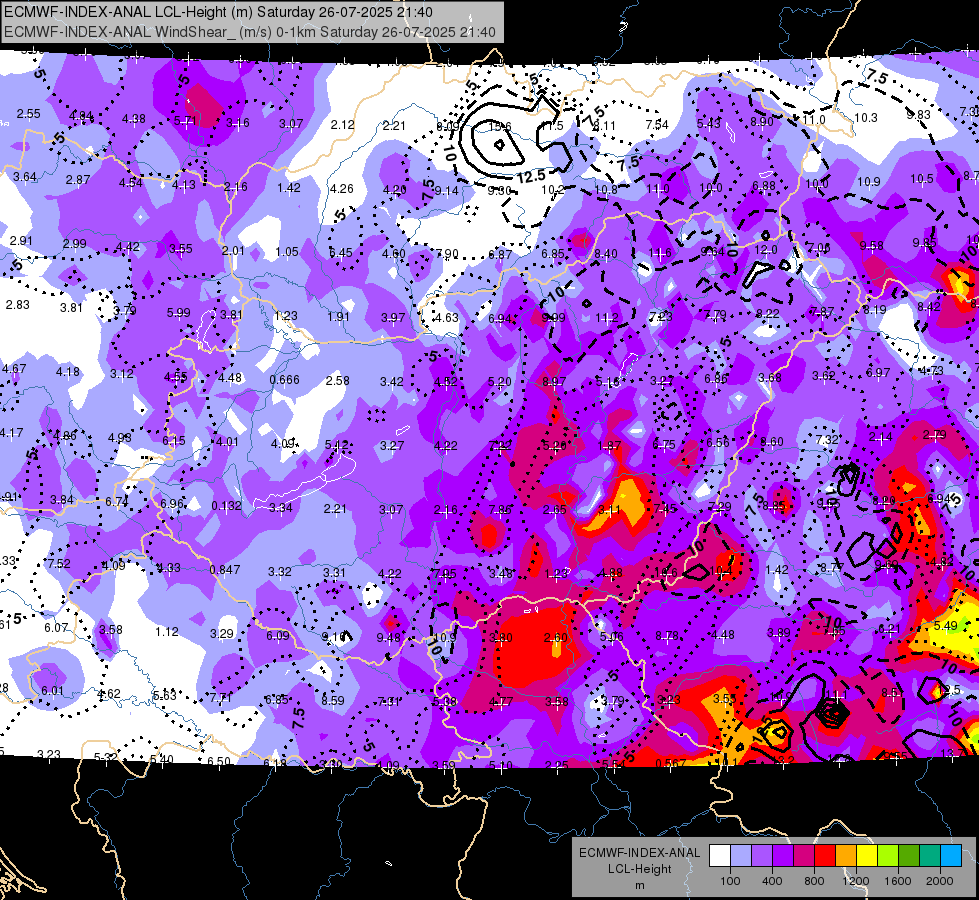
Task: Click the grid value 4.18
Action: click(67, 372)
